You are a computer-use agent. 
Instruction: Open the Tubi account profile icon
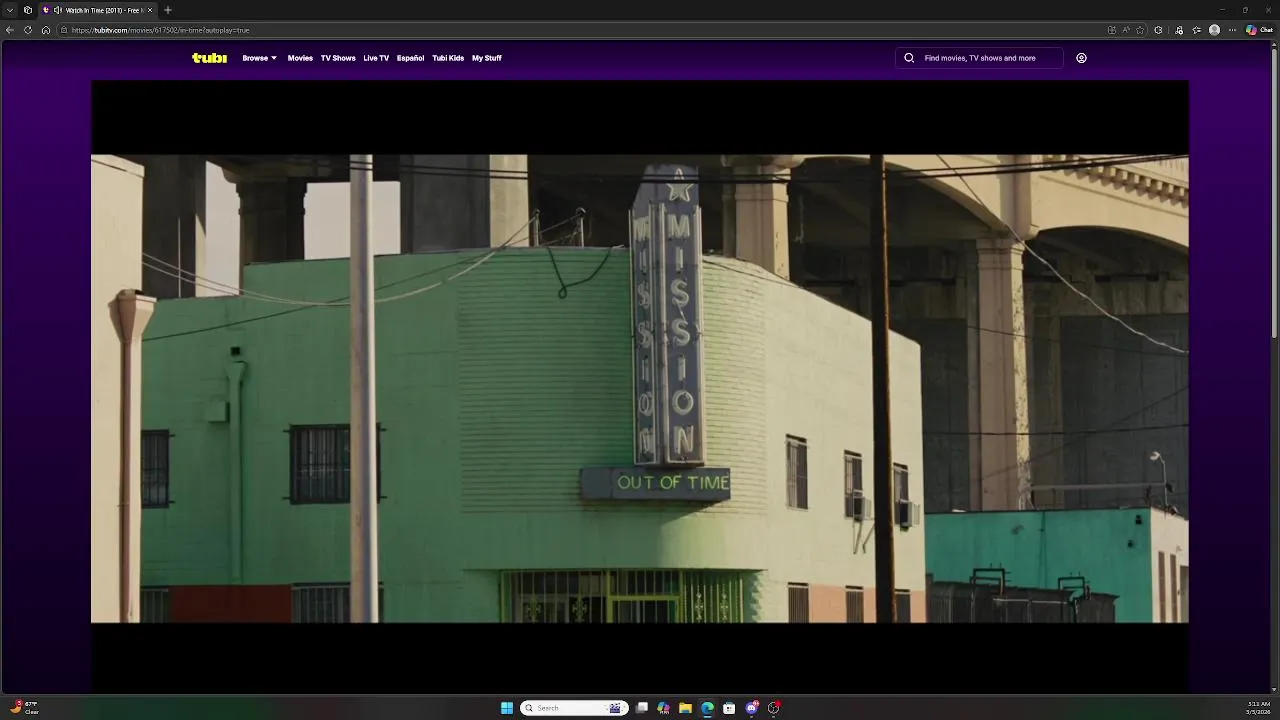[x=1081, y=58]
